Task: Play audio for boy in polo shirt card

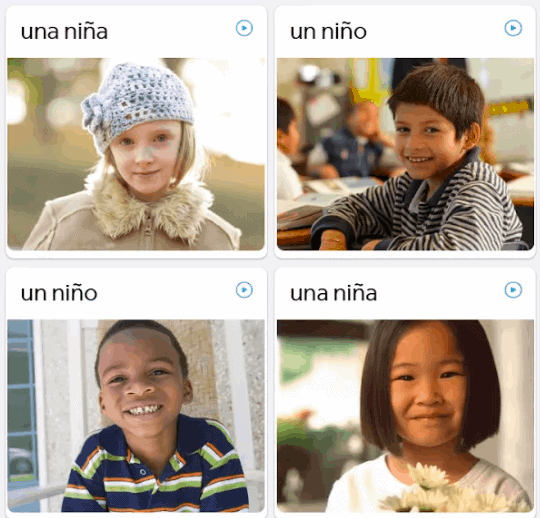Action: coord(244,290)
